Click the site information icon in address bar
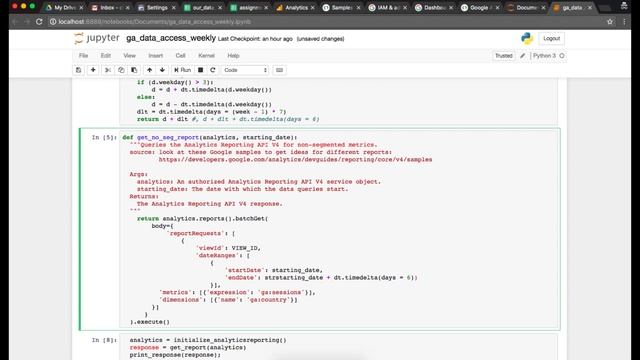 point(53,22)
